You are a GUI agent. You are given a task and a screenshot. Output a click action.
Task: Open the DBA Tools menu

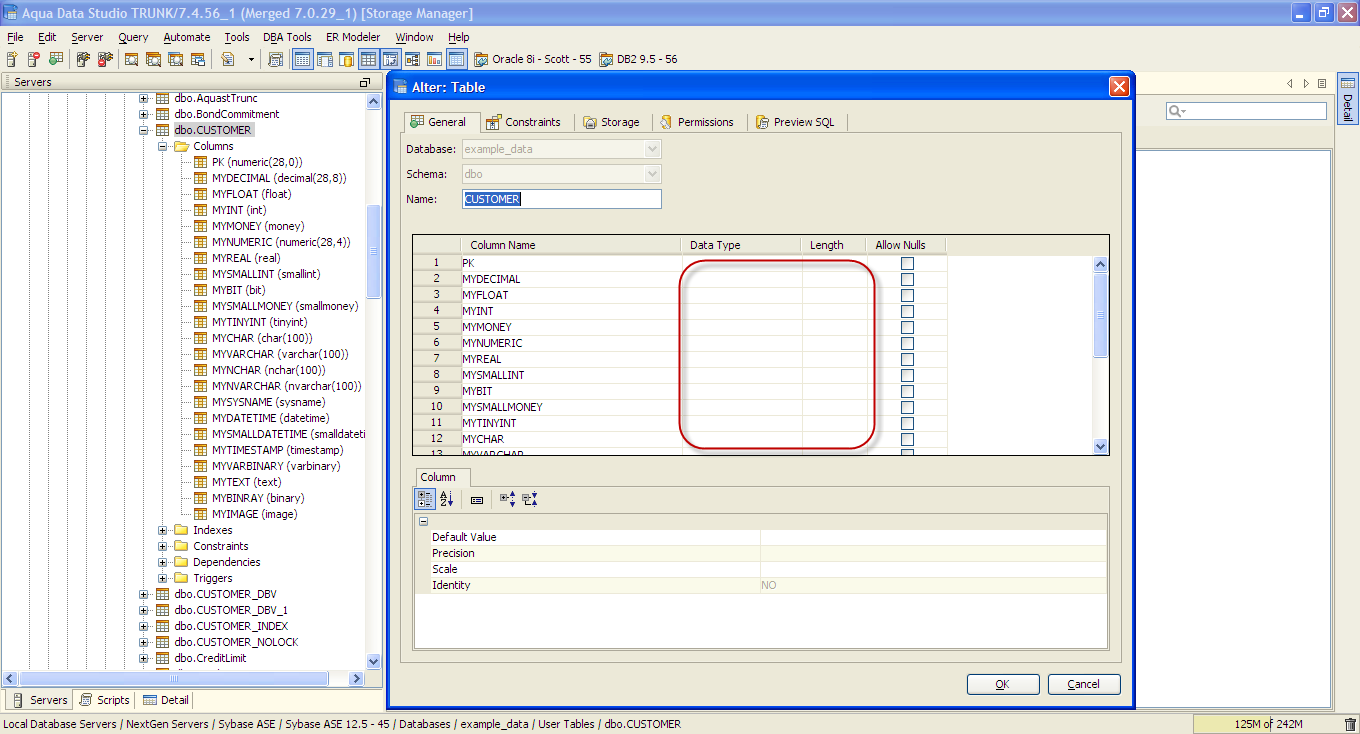(x=287, y=37)
